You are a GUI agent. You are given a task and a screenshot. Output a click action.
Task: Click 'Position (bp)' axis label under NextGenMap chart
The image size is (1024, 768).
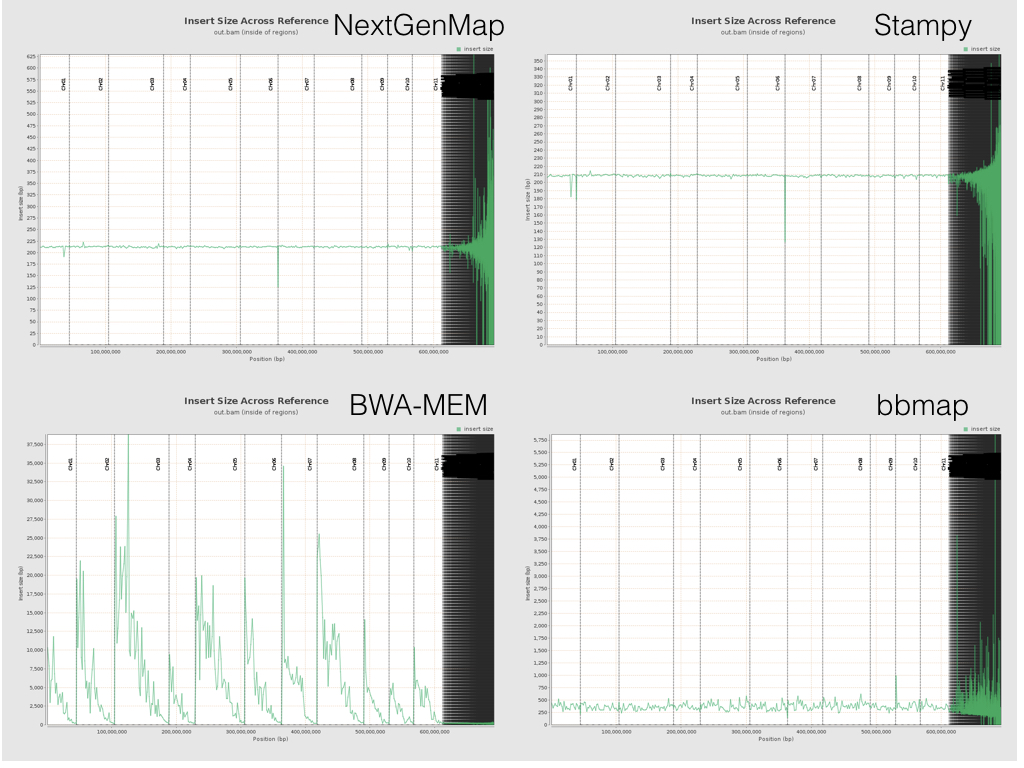267,359
